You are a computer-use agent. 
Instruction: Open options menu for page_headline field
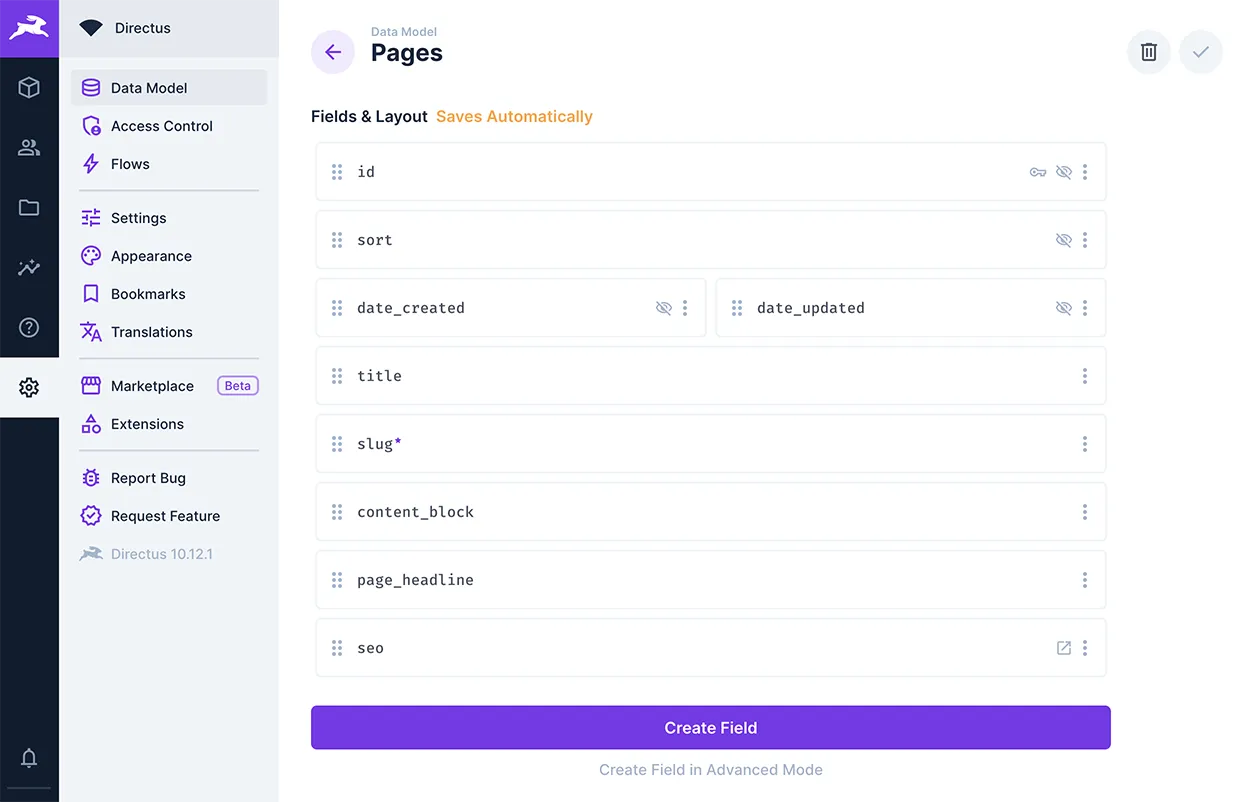[1085, 580]
